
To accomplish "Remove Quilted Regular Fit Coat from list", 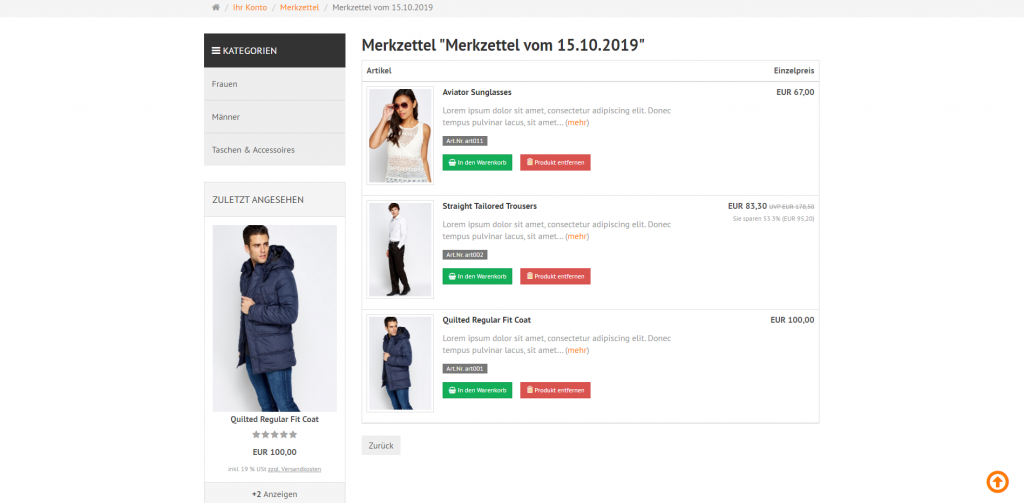I will [555, 390].
